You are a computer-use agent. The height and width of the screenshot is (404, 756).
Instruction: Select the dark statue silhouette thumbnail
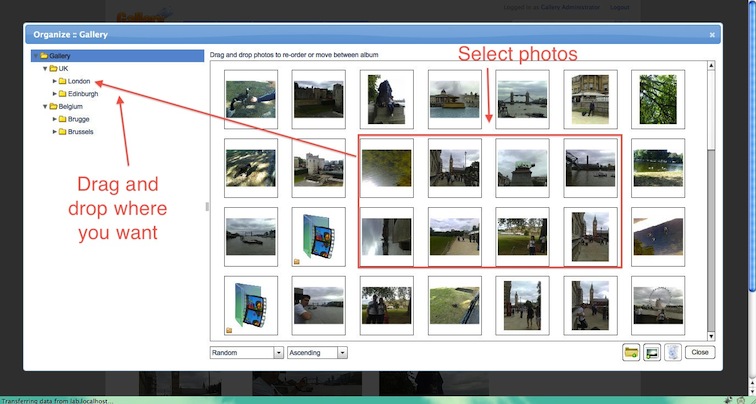pos(387,99)
